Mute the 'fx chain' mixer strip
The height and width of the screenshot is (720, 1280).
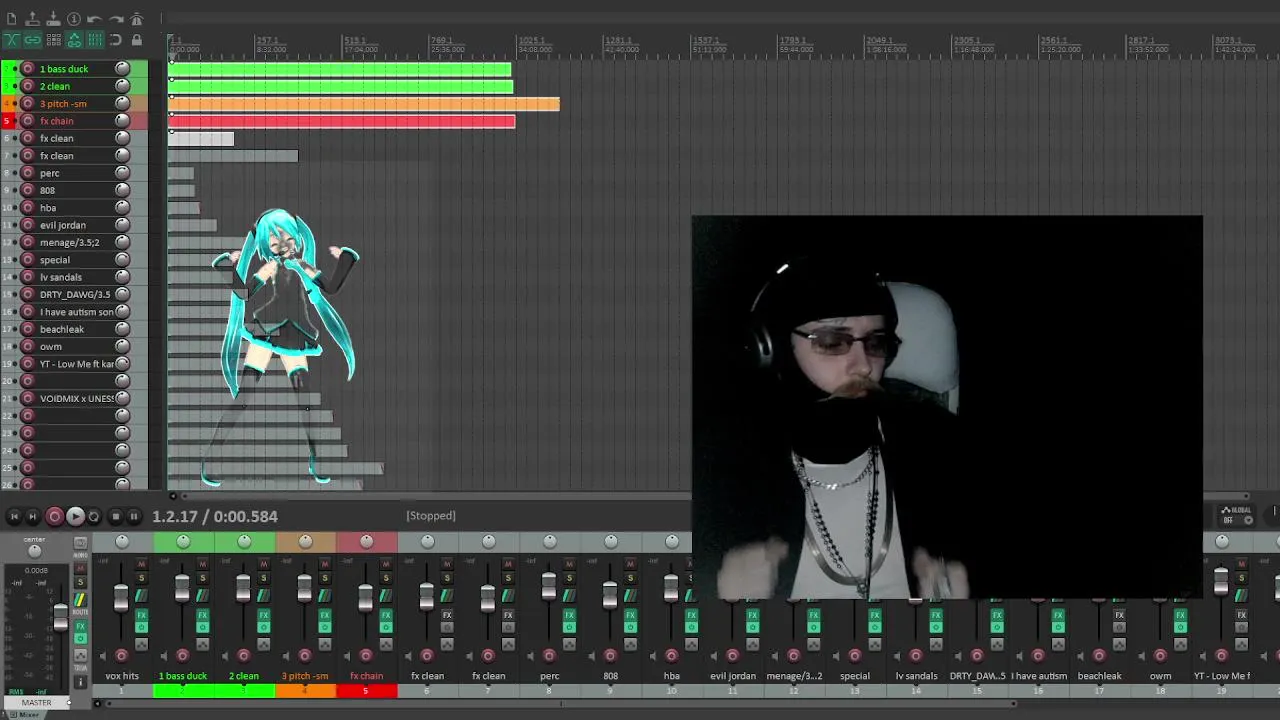385,563
